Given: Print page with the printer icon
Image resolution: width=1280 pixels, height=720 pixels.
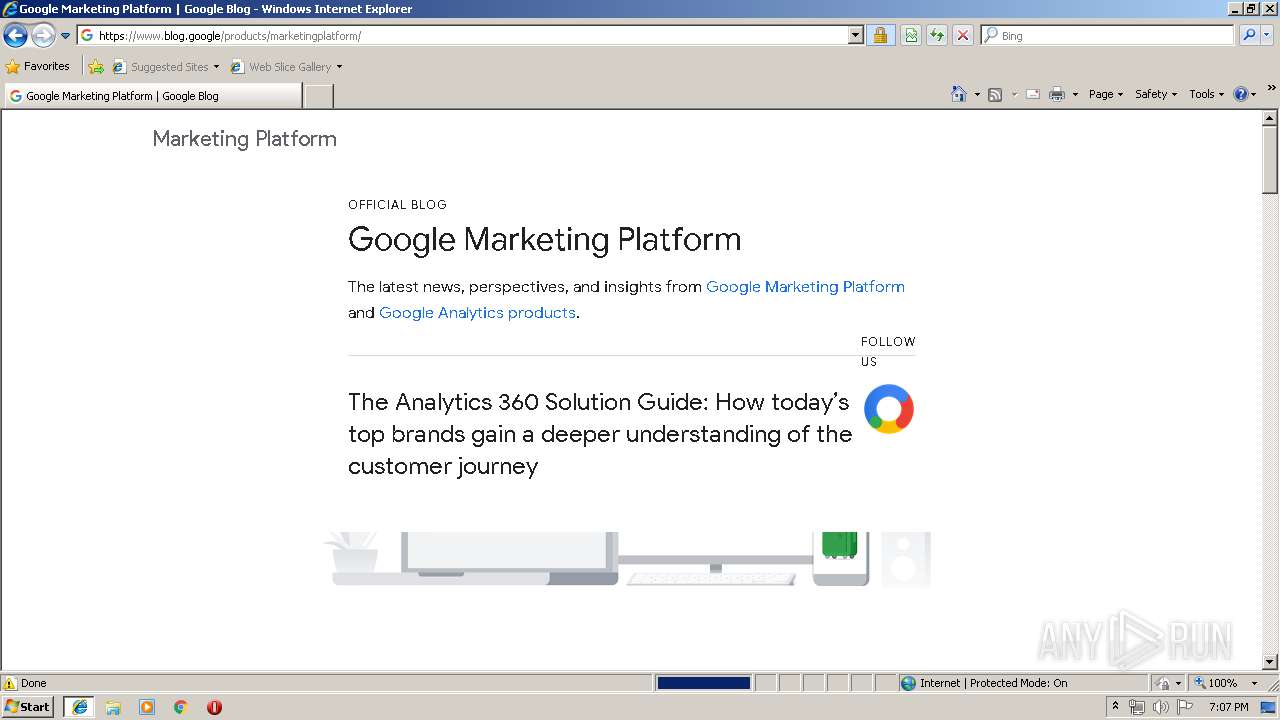Looking at the screenshot, I should (1057, 94).
